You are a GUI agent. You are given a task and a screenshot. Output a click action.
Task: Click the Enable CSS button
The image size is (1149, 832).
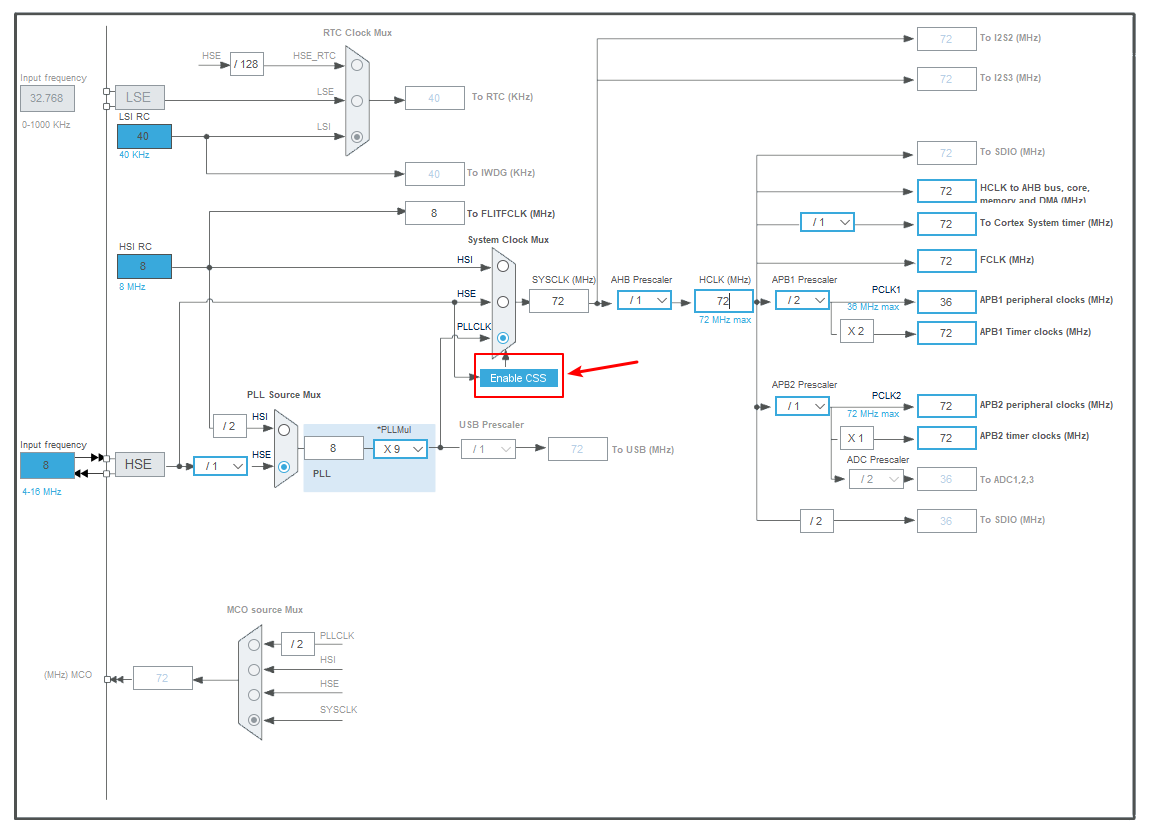pyautogui.click(x=518, y=378)
